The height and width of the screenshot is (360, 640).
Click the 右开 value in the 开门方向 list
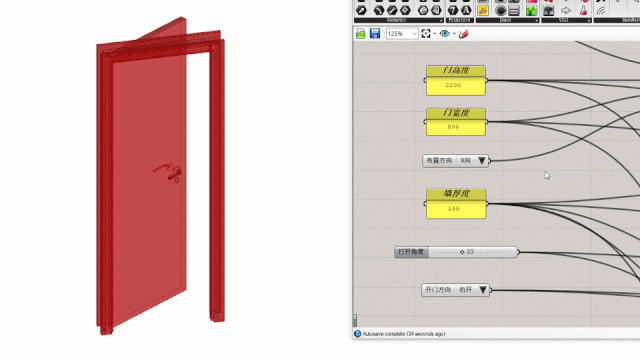[x=466, y=290]
